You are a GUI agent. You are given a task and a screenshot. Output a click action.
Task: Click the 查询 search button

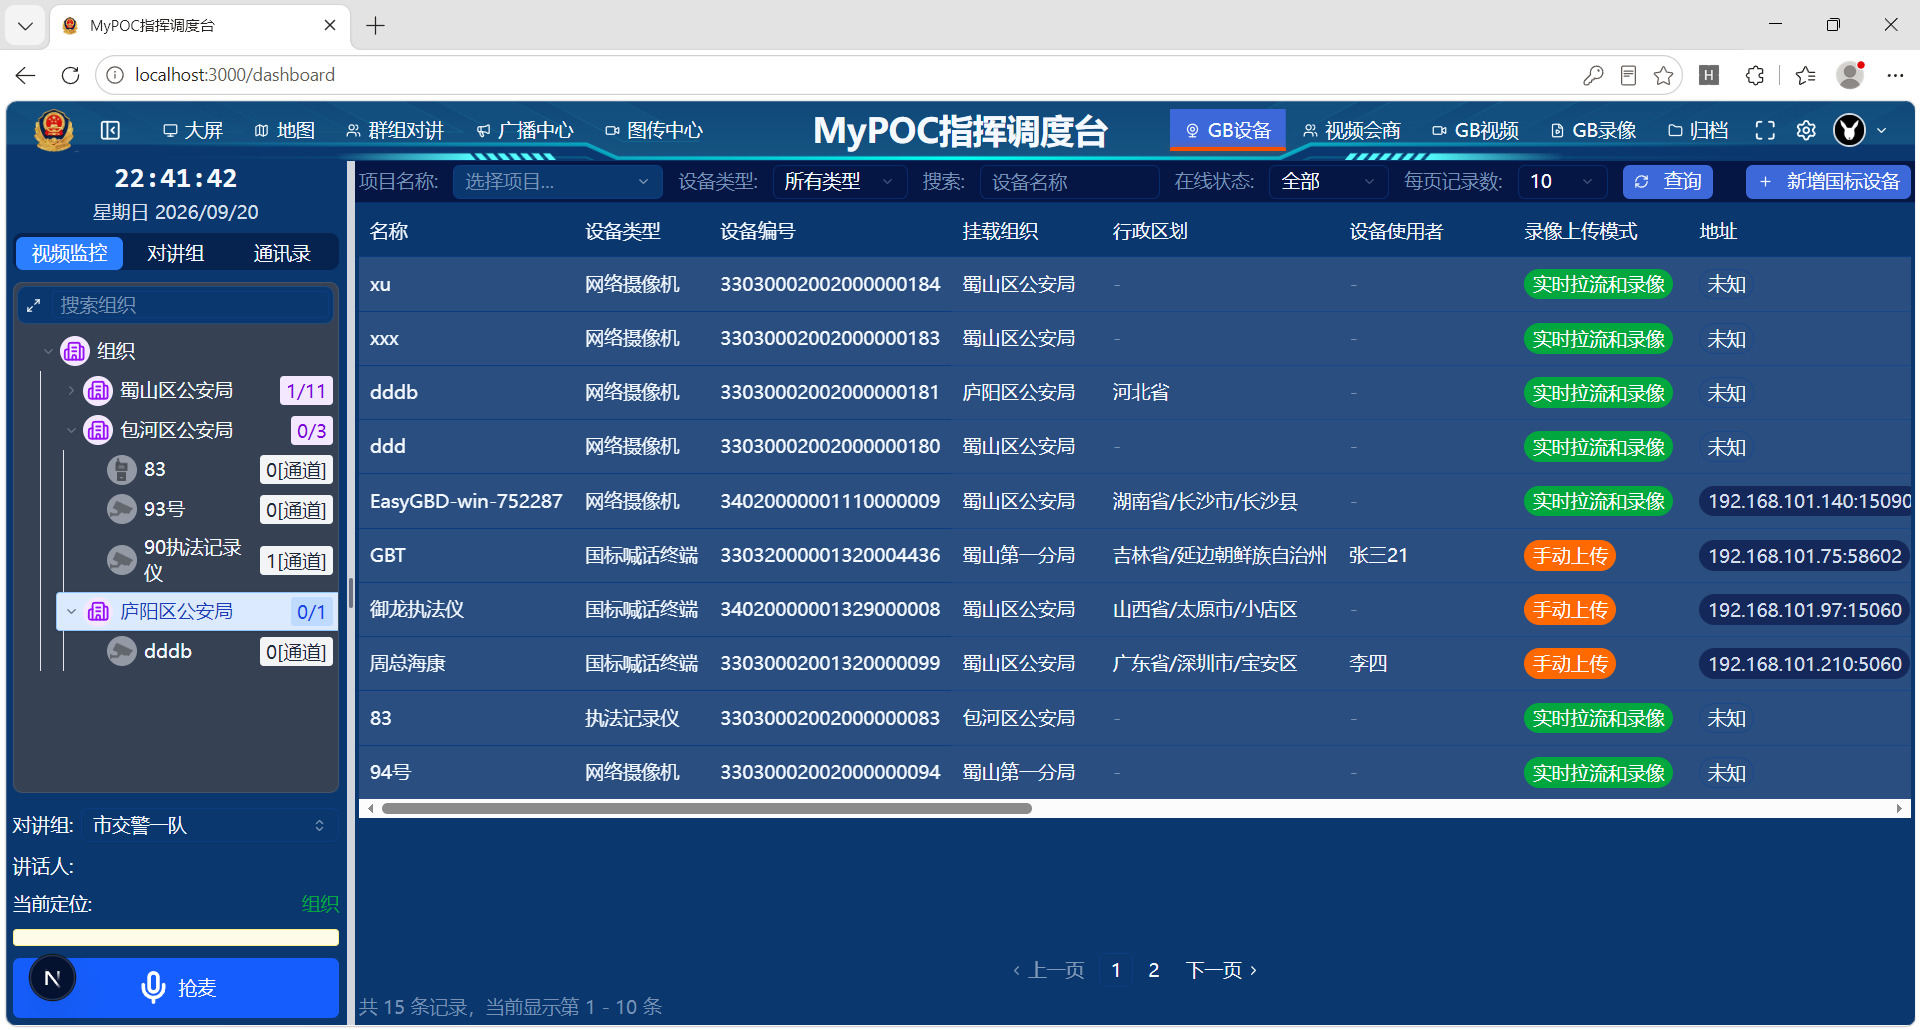click(x=1668, y=182)
